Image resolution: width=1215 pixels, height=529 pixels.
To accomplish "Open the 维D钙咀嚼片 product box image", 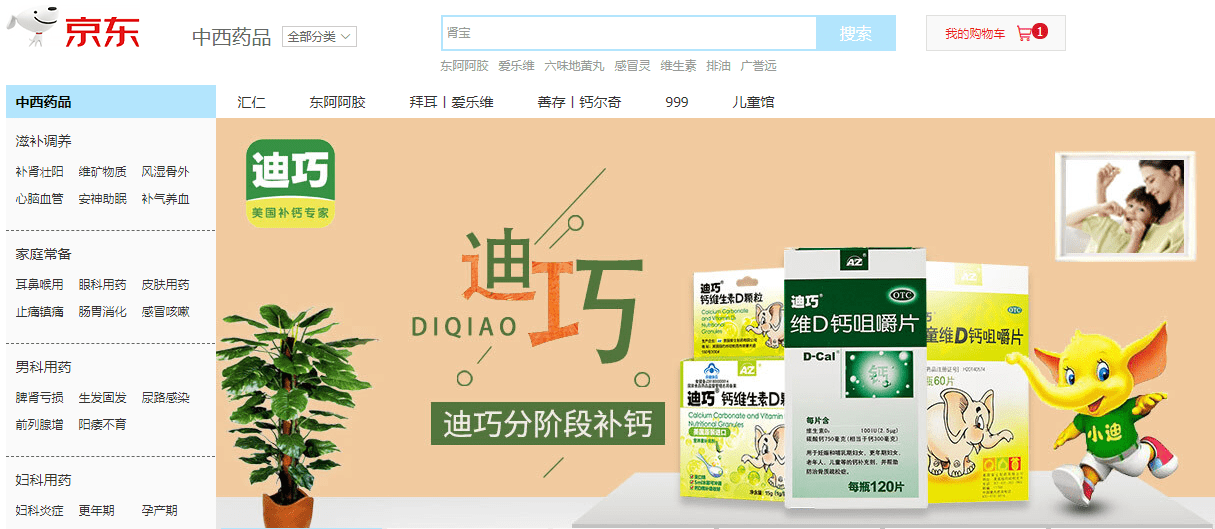I will [854, 377].
